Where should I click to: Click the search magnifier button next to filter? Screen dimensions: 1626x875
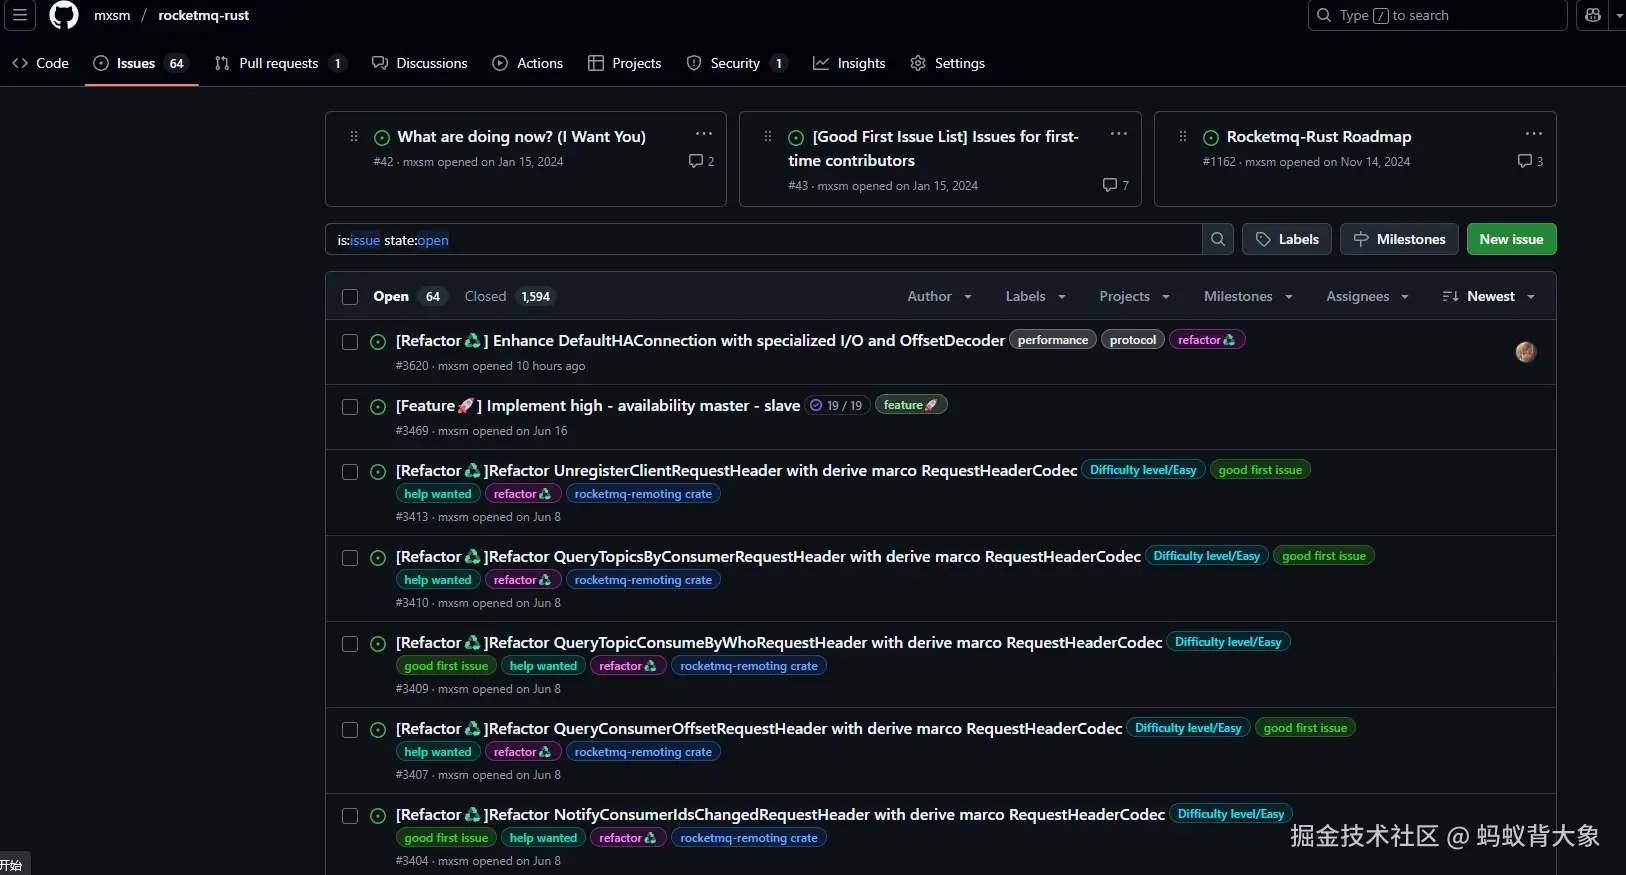(1217, 239)
